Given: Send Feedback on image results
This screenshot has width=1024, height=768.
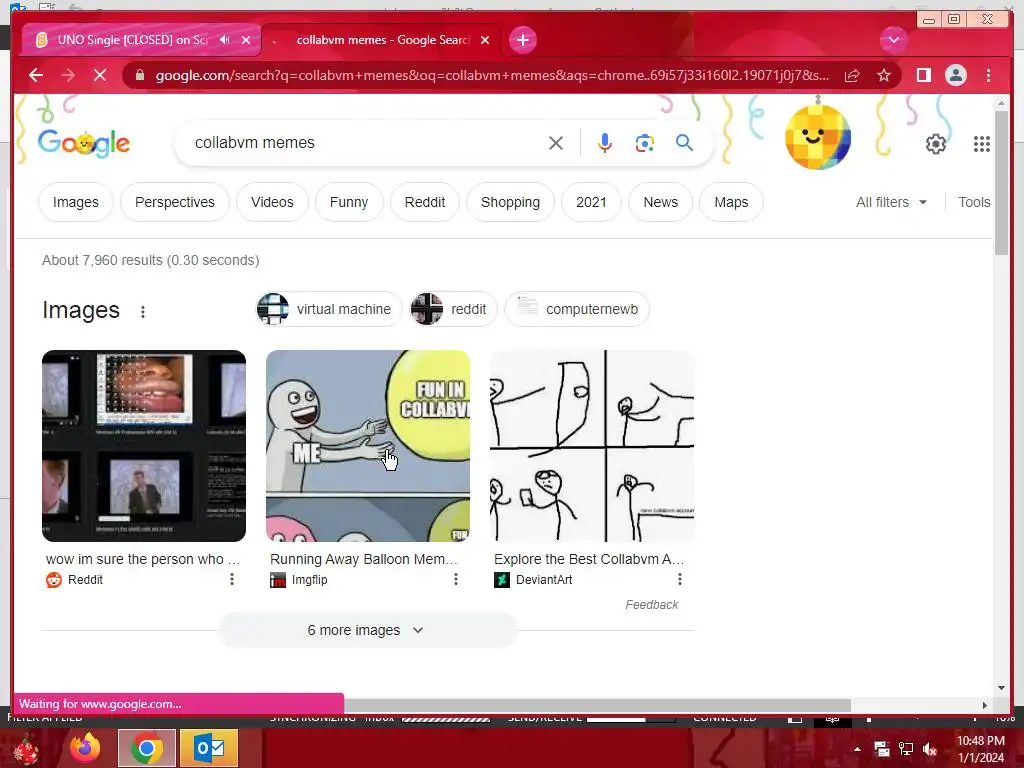Looking at the screenshot, I should 652,605.
